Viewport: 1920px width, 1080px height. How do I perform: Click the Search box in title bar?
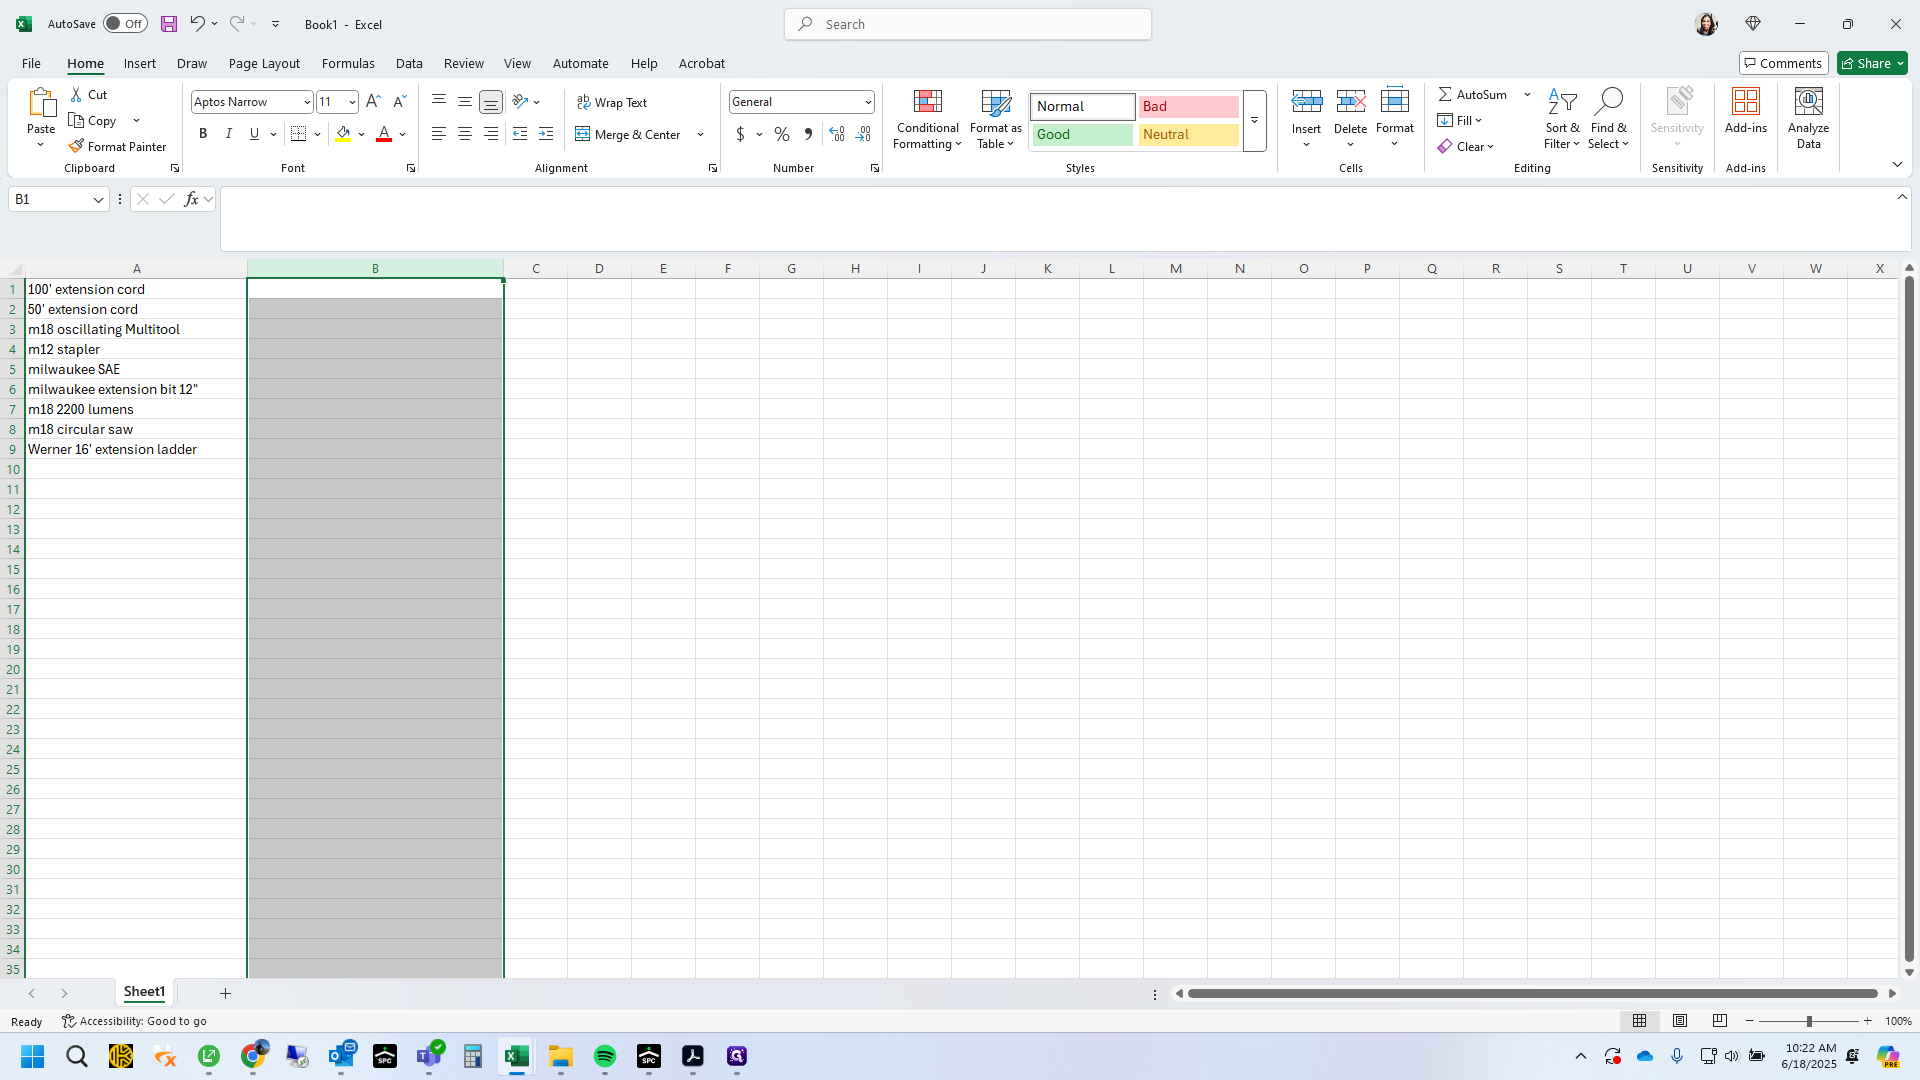click(967, 24)
